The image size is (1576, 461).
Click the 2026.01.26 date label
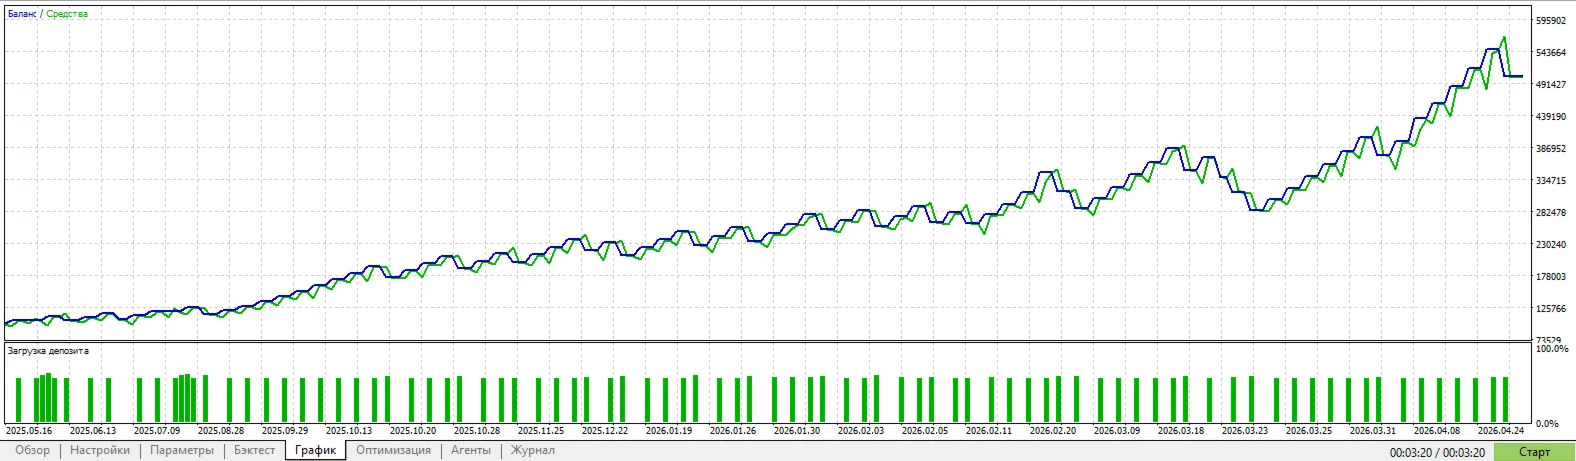coord(733,431)
